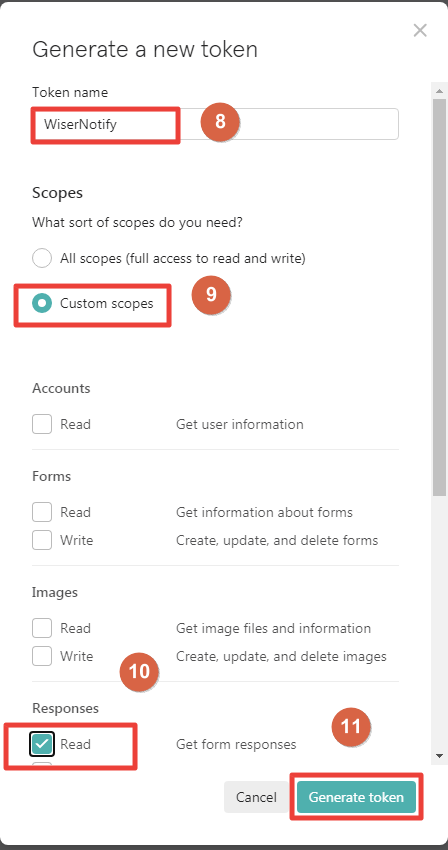Viewport: 448px width, 850px height.
Task: Click the Token name input field
Action: [x=215, y=124]
